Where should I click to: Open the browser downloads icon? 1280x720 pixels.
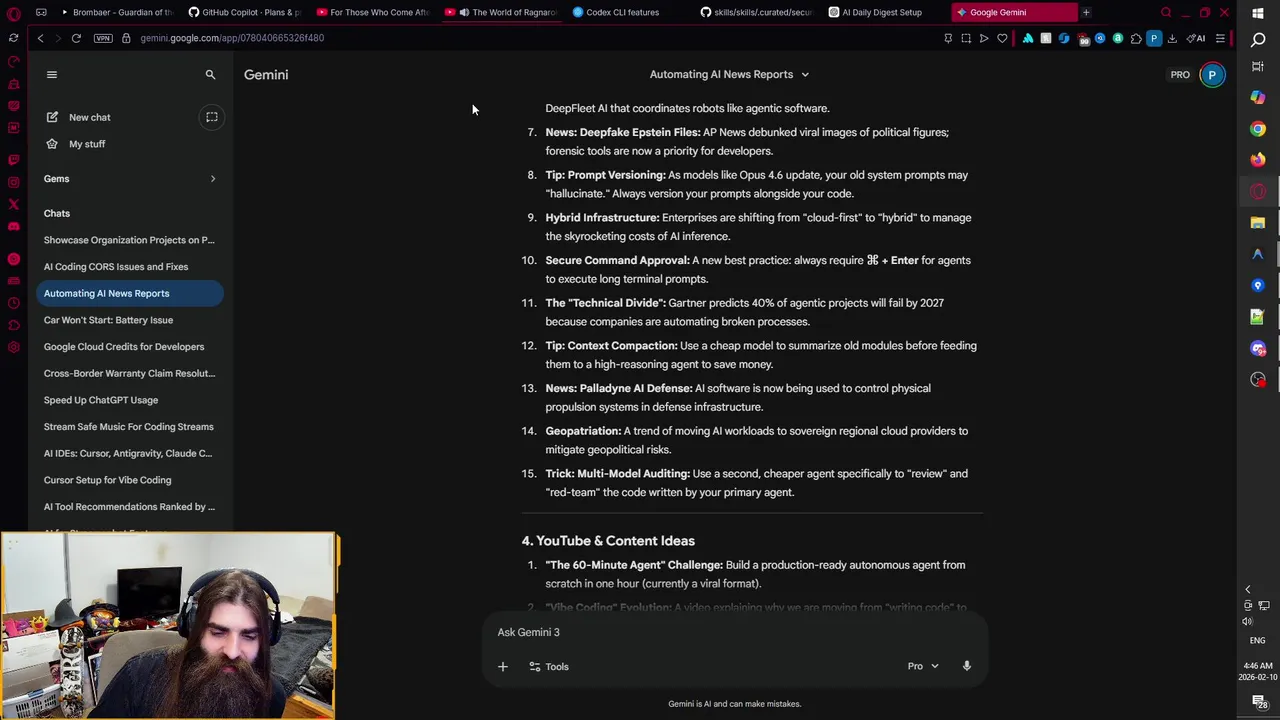pos(1172,38)
